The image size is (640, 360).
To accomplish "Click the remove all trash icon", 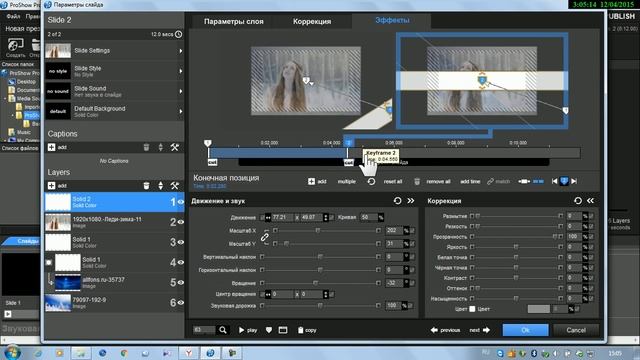I will (x=417, y=181).
